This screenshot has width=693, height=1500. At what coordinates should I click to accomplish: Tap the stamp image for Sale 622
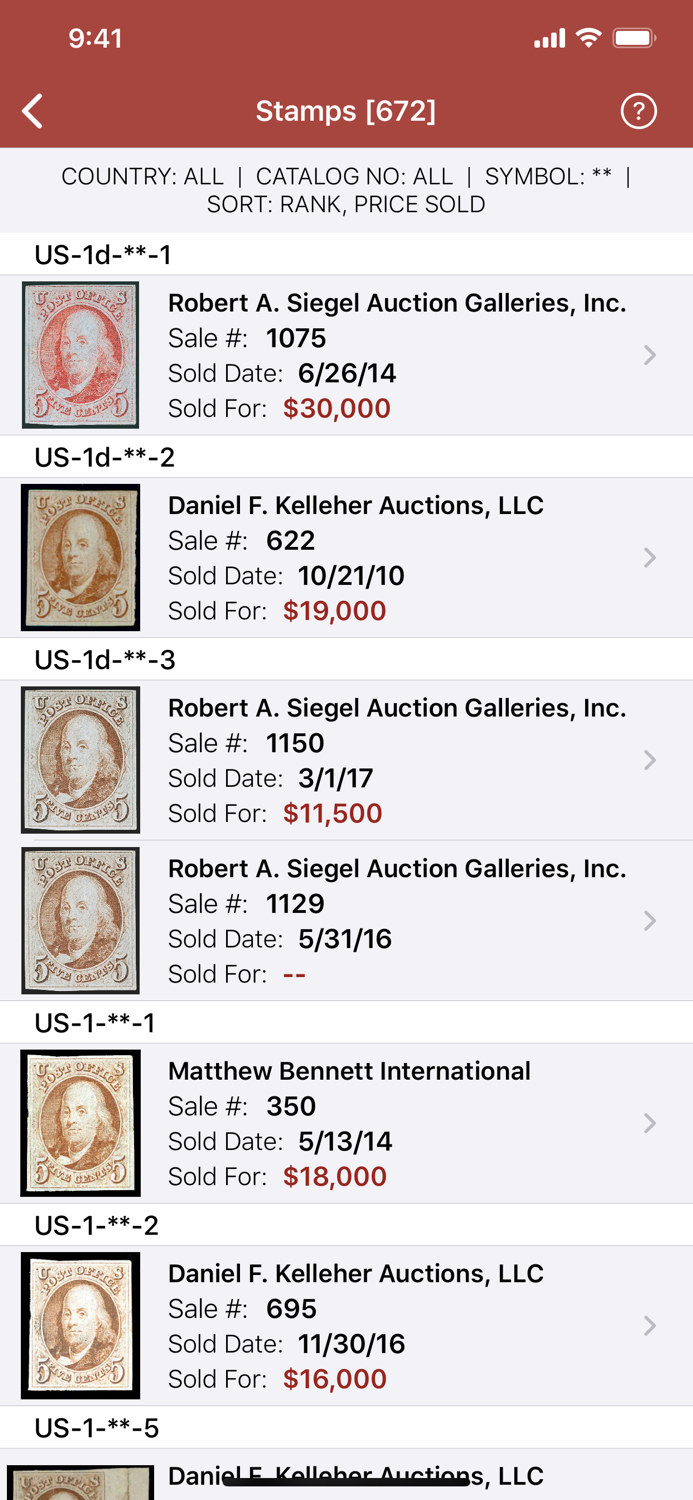point(80,557)
